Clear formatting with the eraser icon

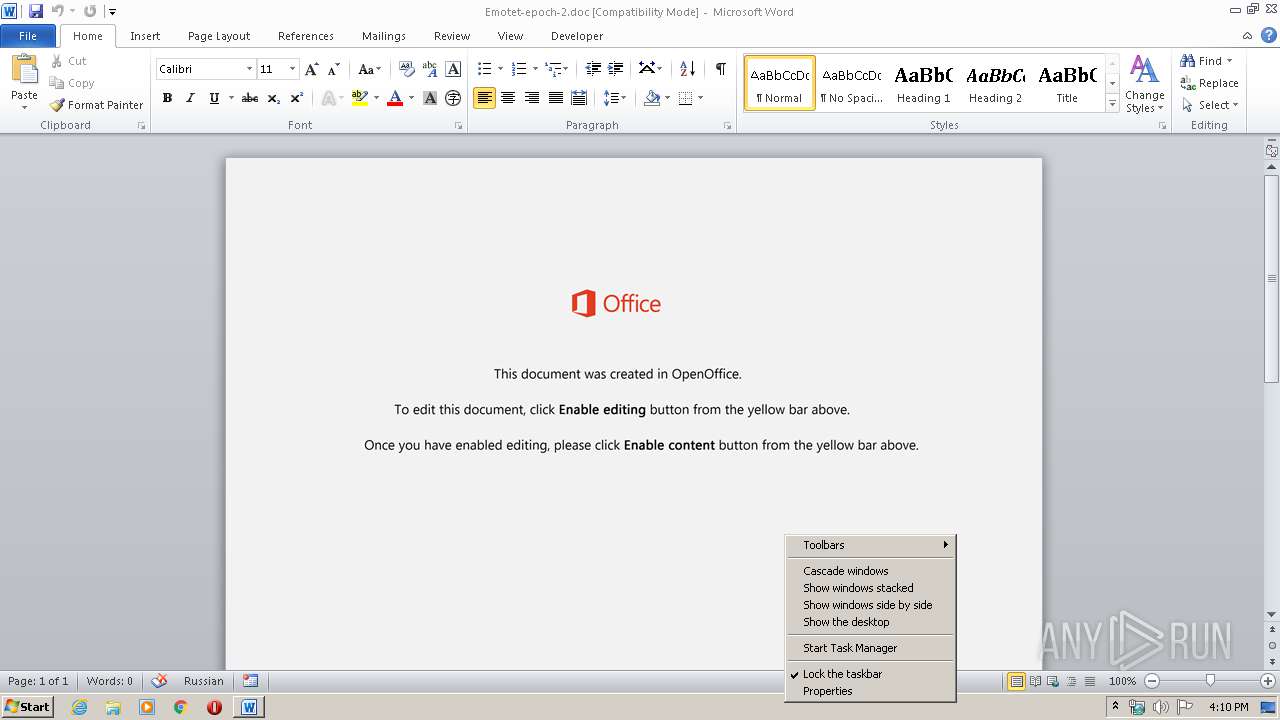406,69
